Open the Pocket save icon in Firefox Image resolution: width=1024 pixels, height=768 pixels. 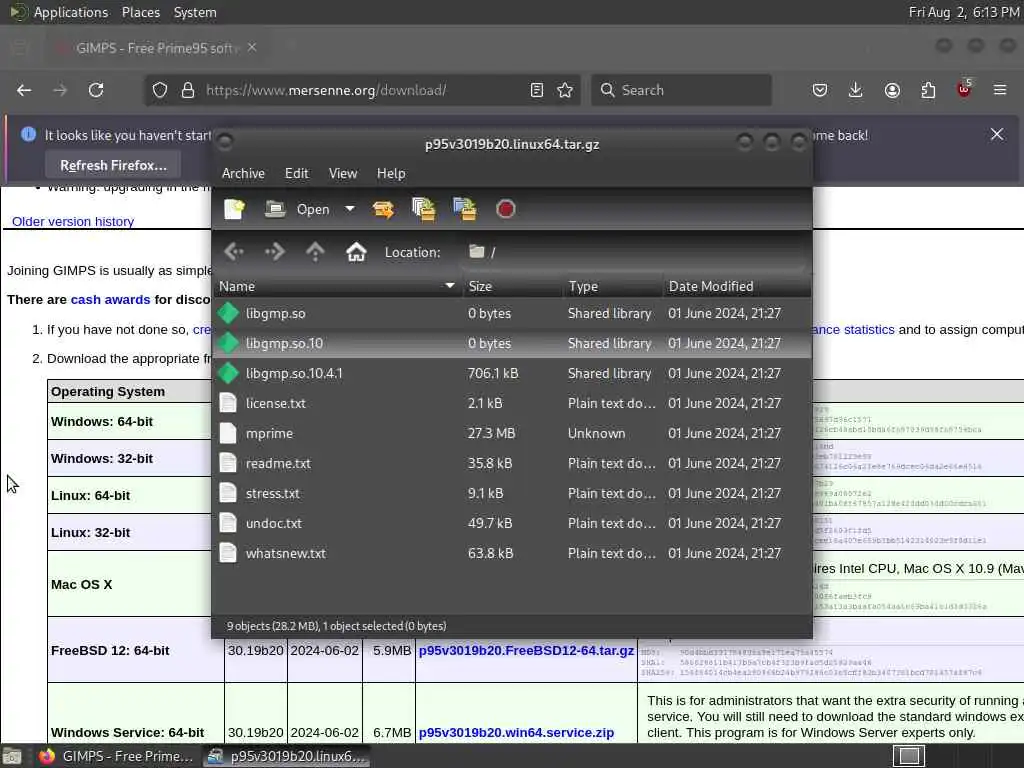coord(820,90)
